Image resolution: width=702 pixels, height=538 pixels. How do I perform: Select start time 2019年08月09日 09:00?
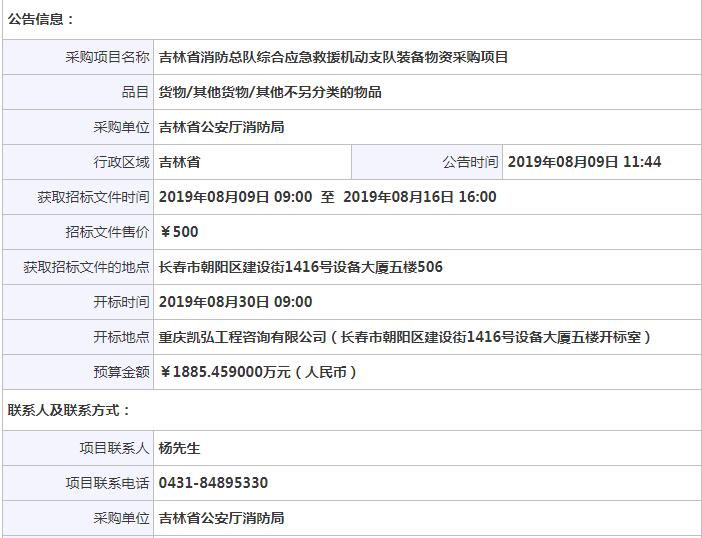coord(235,197)
